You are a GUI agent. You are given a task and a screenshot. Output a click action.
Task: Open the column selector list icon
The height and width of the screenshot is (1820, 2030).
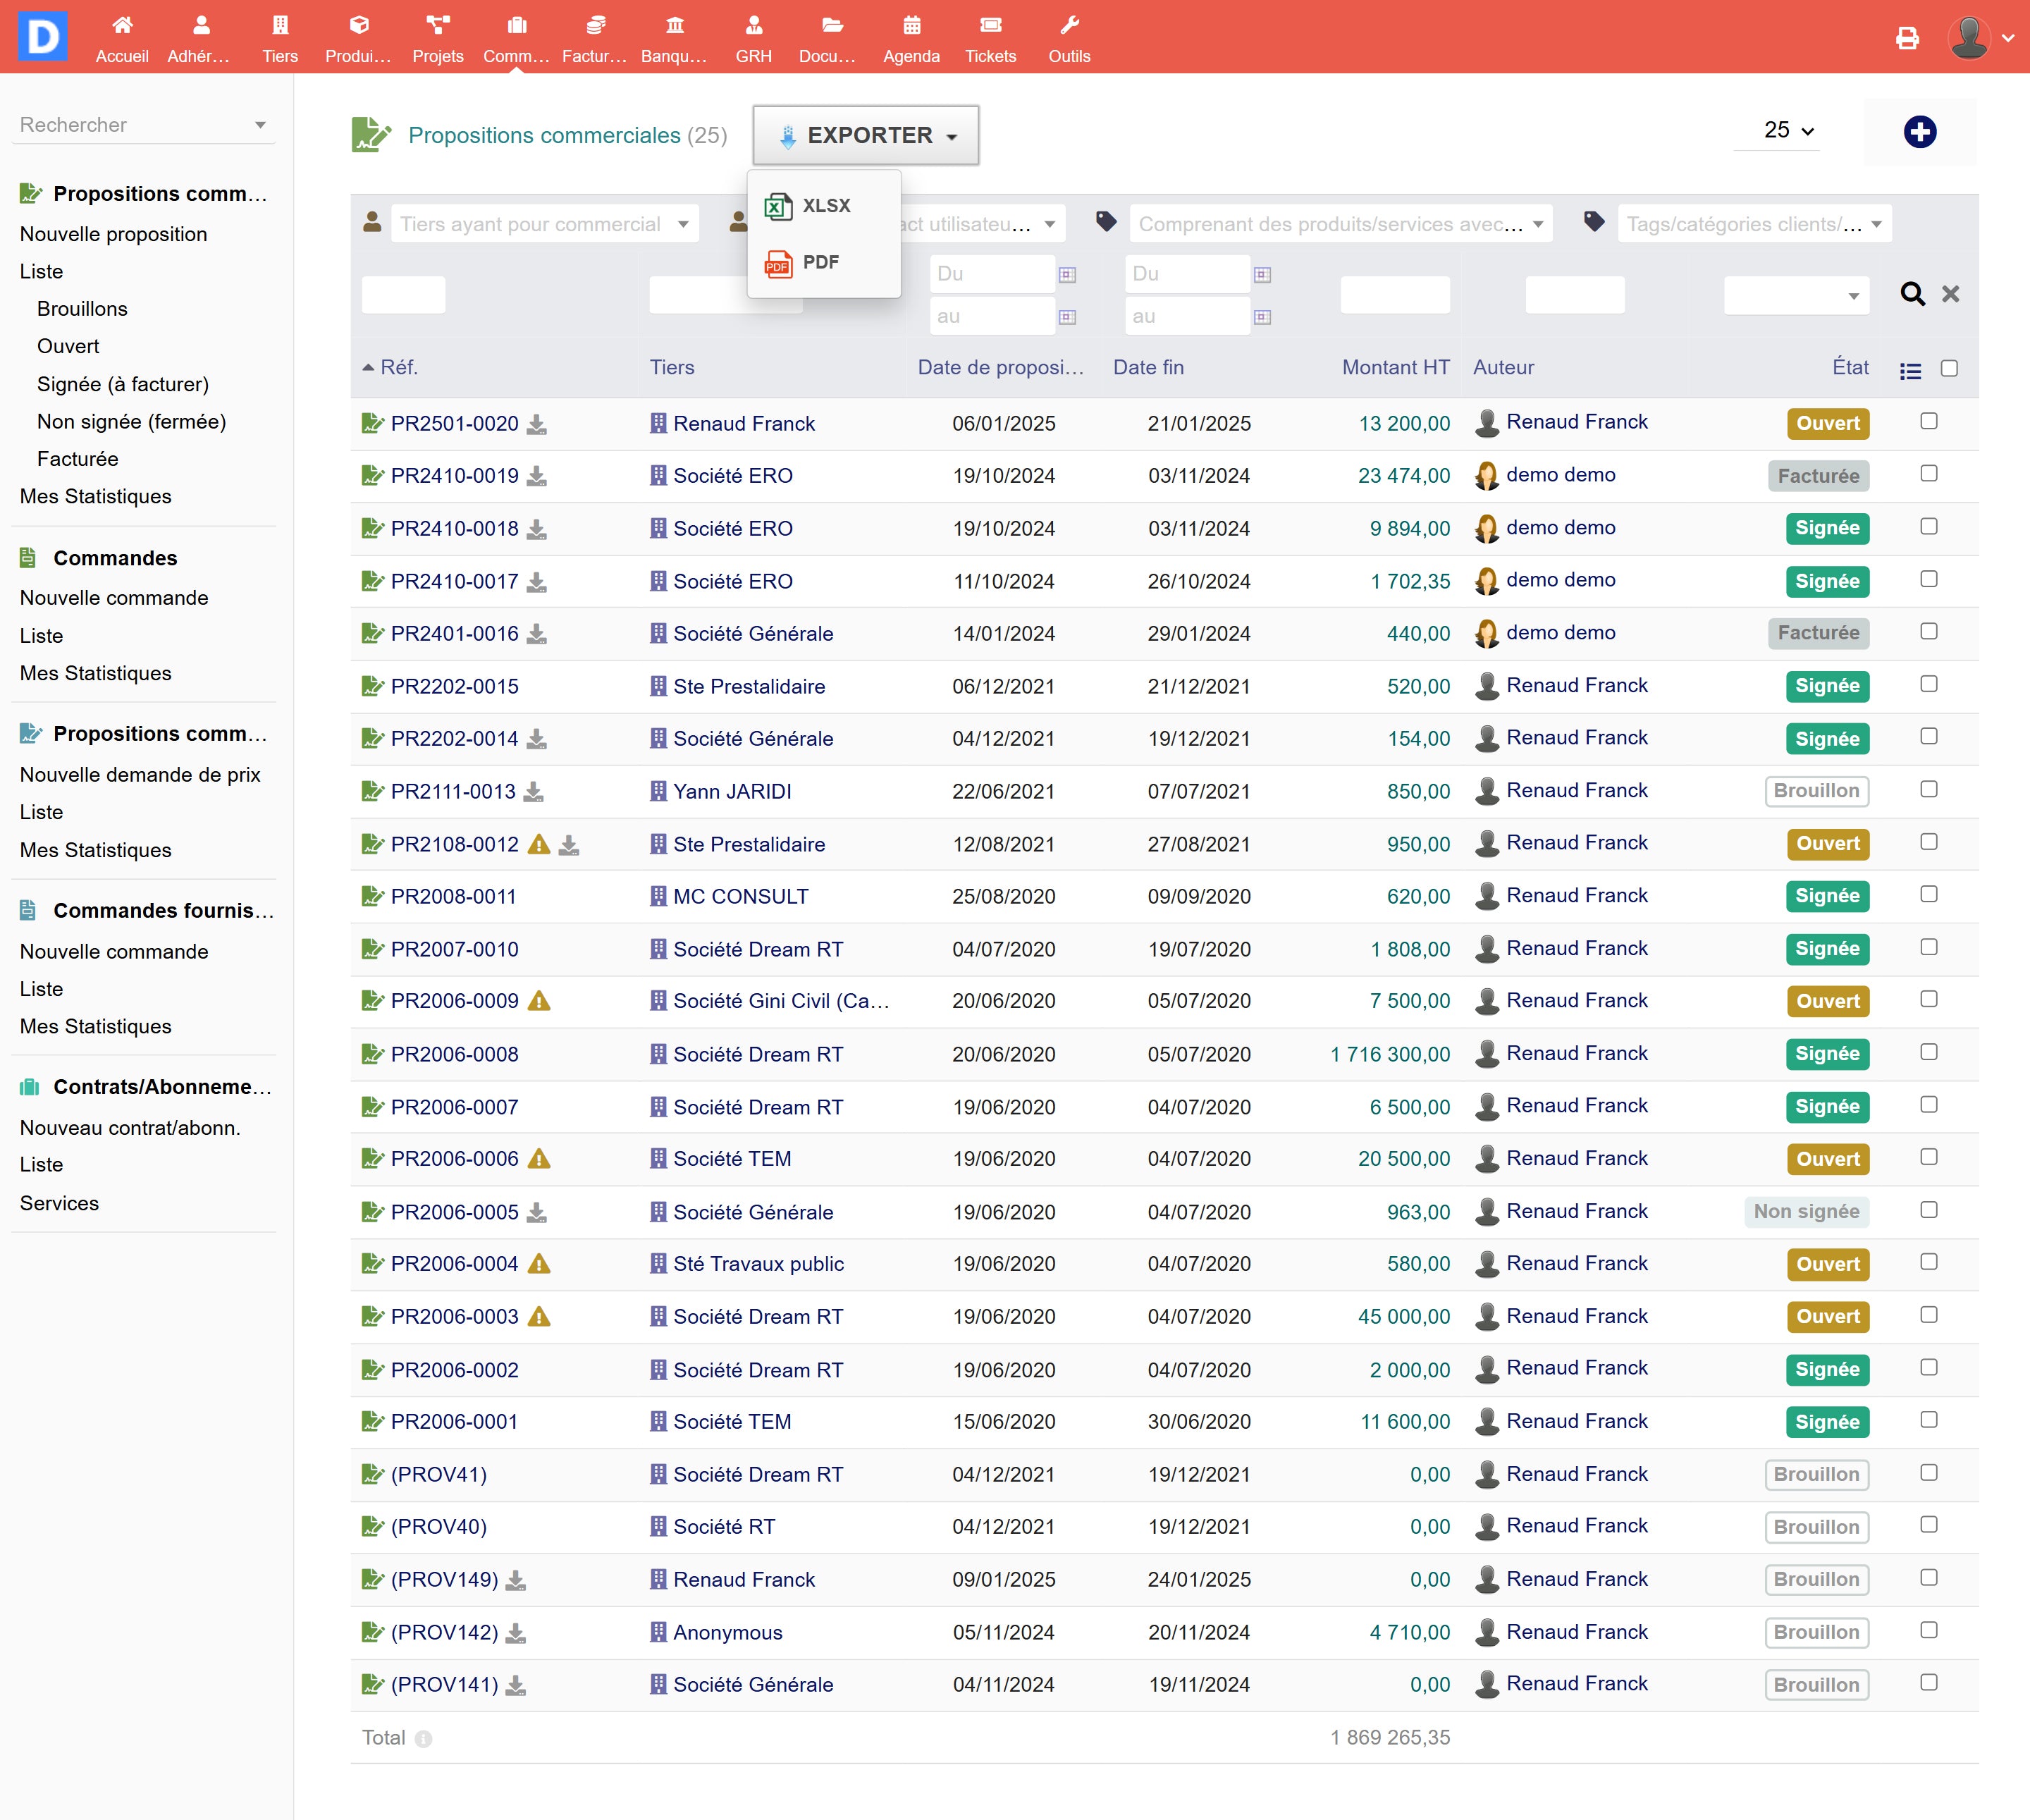(x=1910, y=370)
